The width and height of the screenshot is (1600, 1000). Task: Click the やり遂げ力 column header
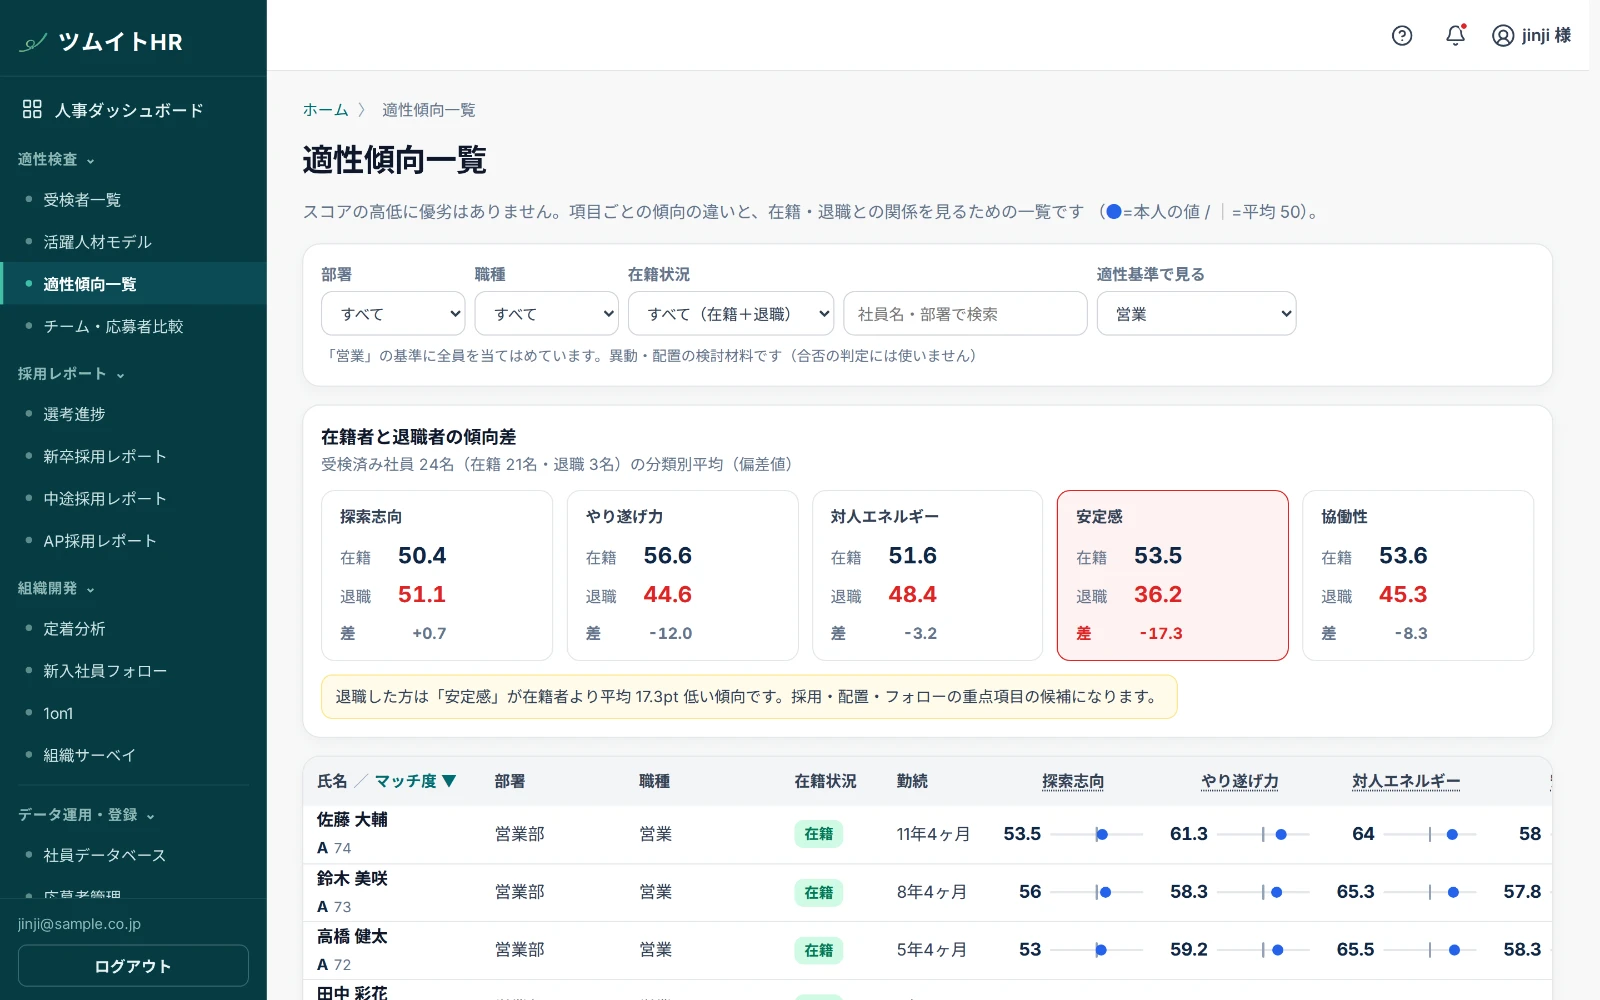point(1240,782)
